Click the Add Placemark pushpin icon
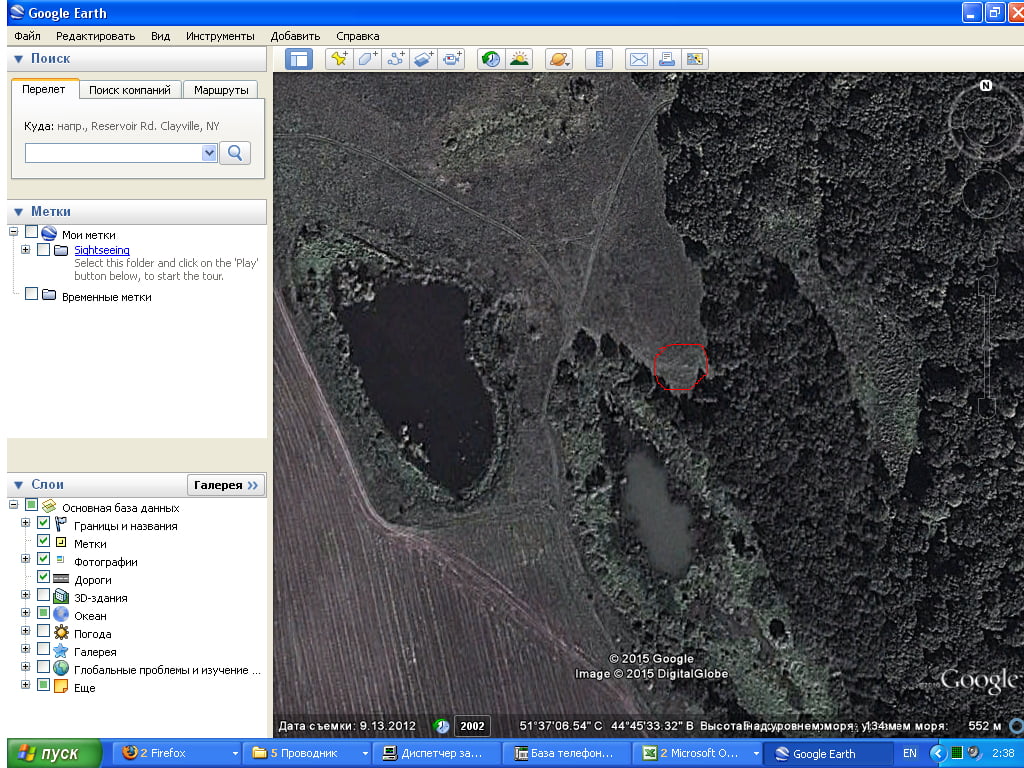 point(340,59)
